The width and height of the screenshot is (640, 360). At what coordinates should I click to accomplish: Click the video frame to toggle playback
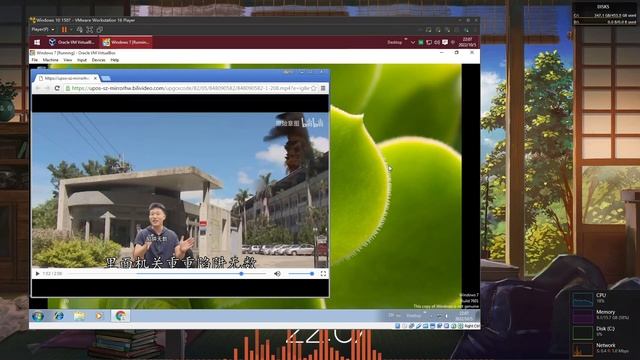(x=180, y=190)
